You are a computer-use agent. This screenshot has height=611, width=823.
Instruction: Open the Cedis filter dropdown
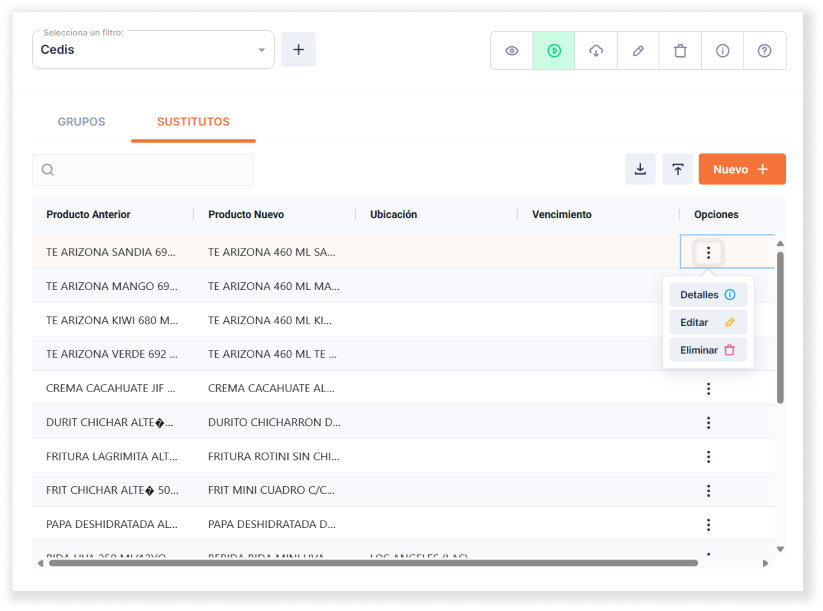pyautogui.click(x=153, y=50)
